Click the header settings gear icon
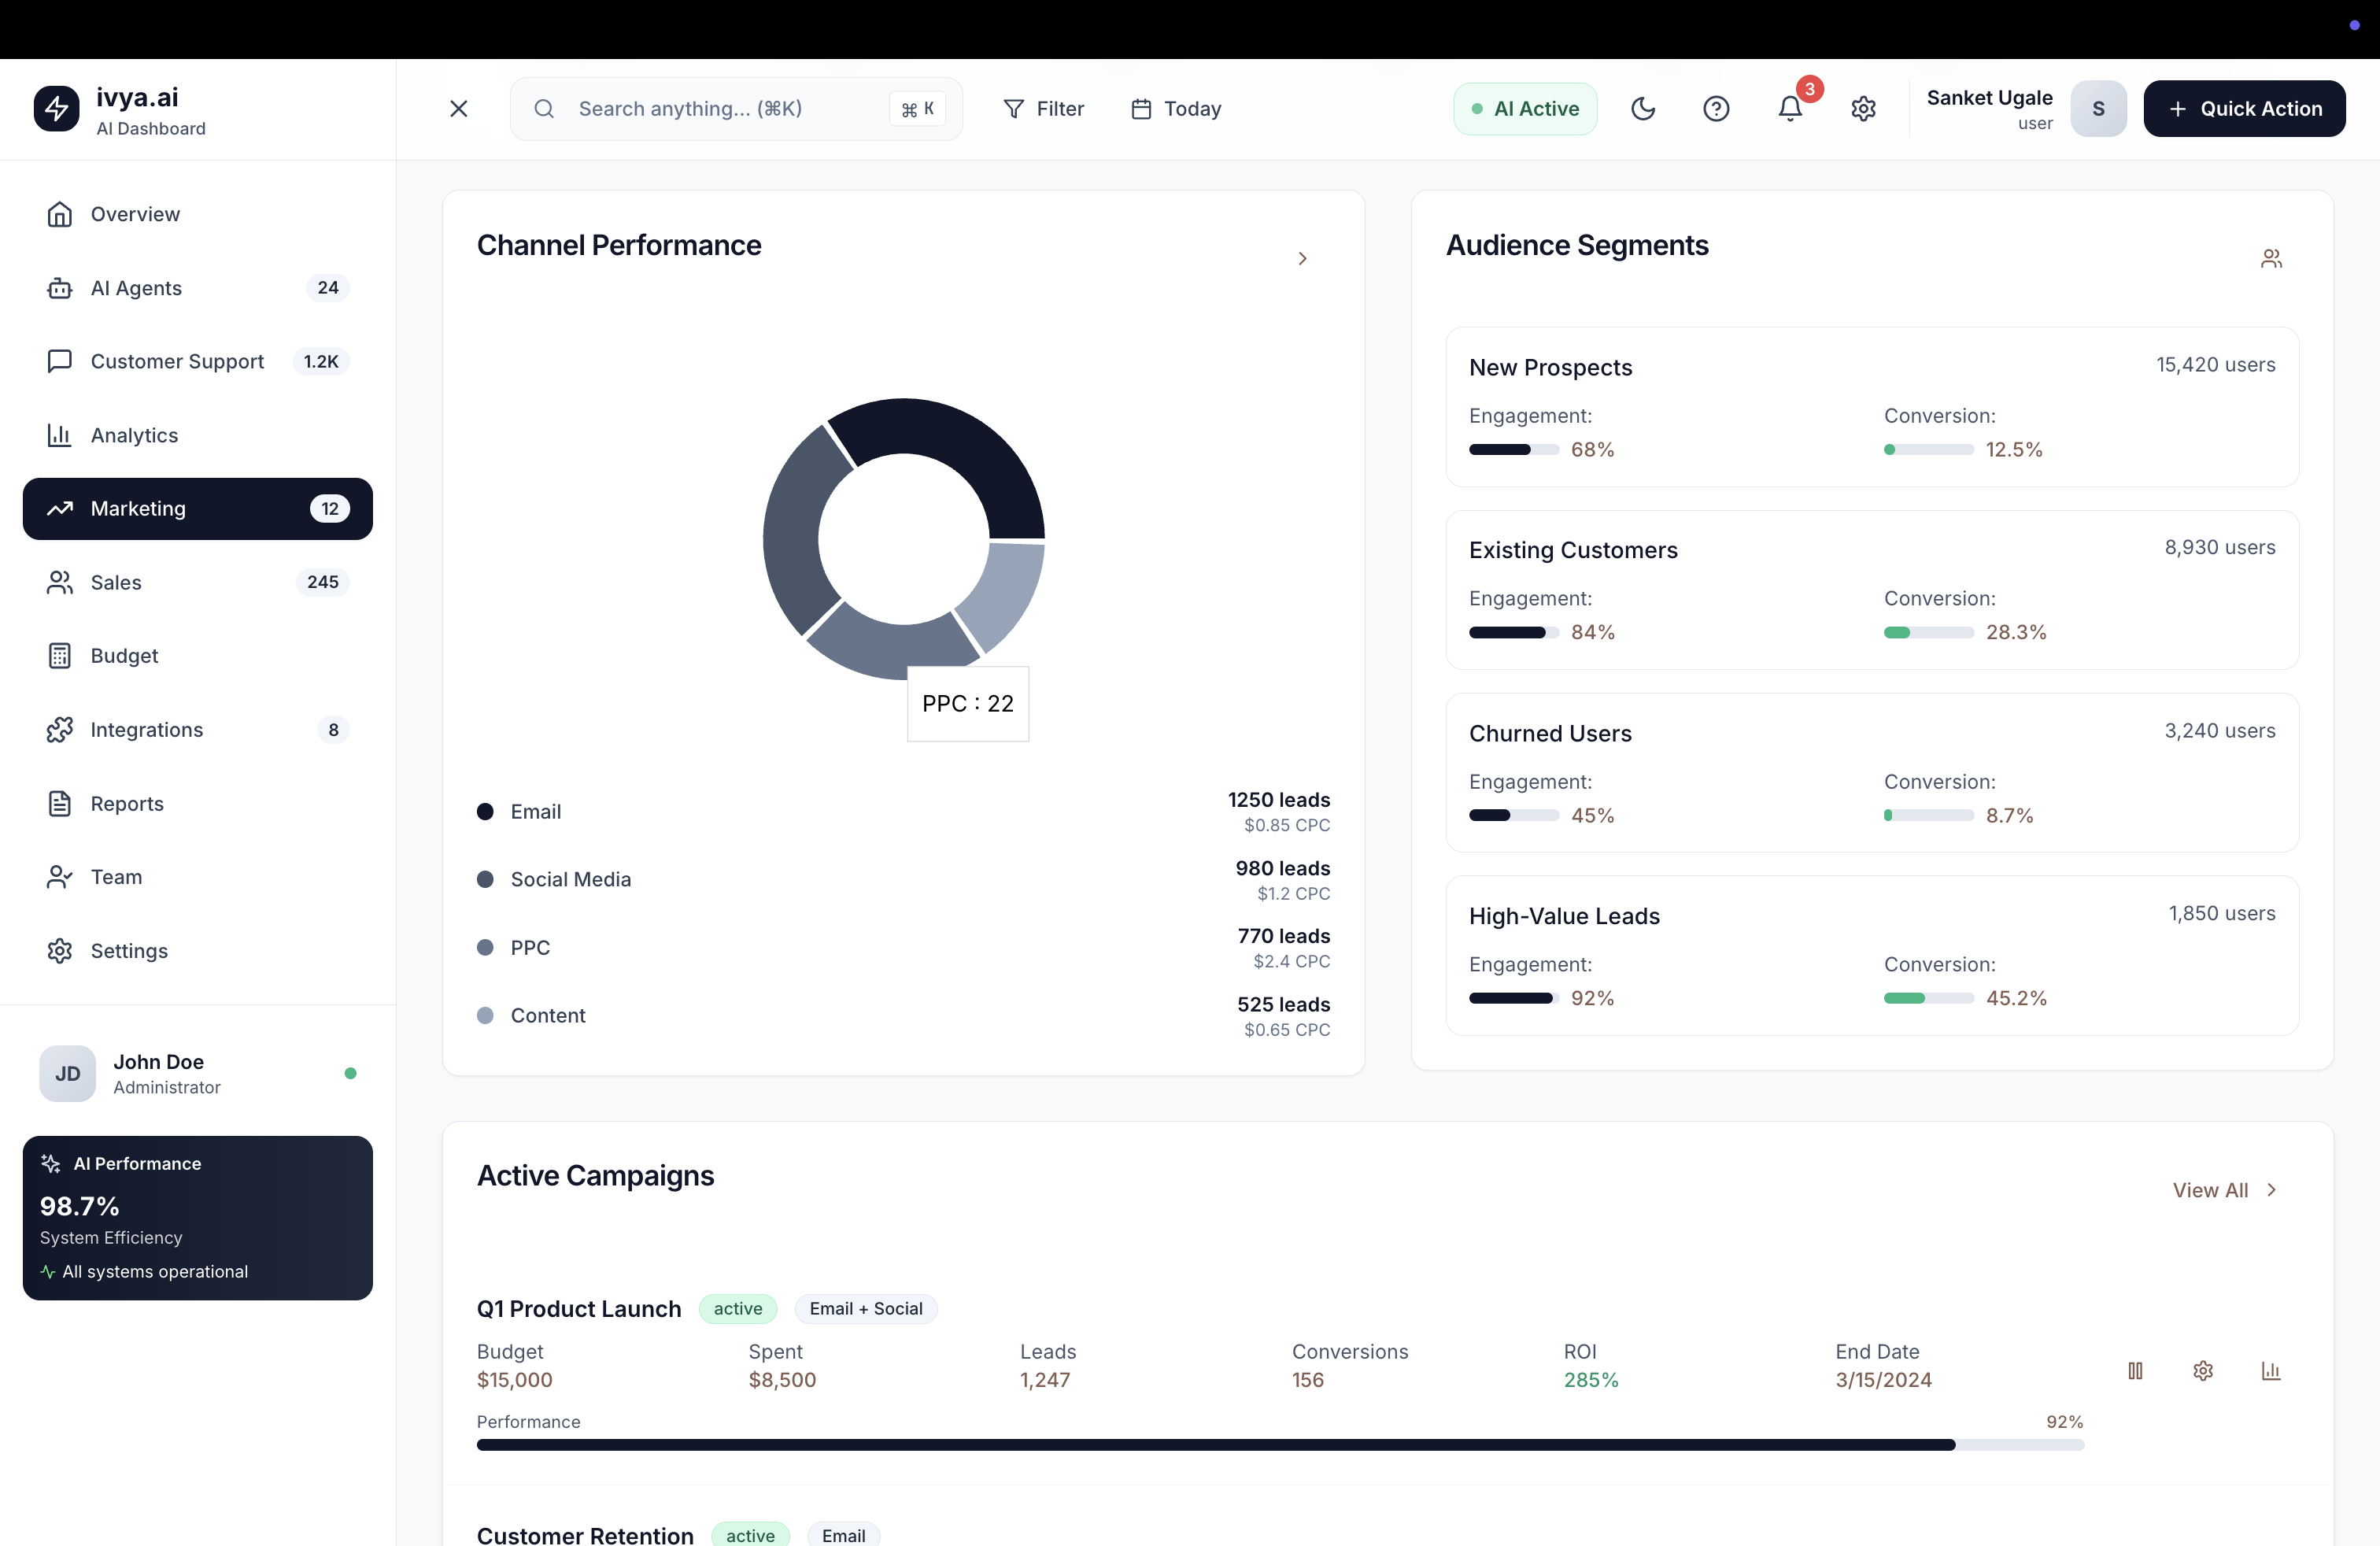This screenshot has width=2380, height=1546. coord(1863,108)
